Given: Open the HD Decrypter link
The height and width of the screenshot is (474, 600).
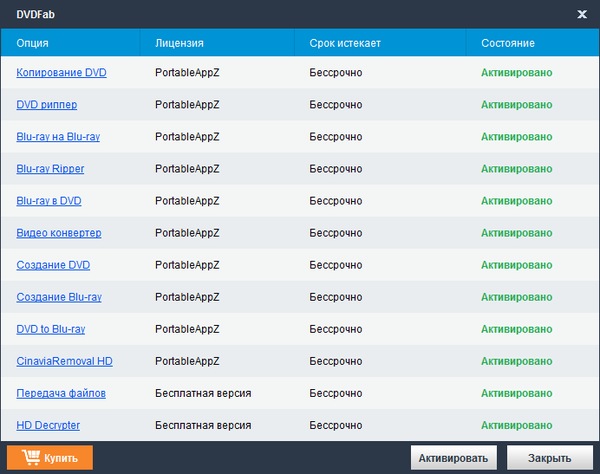Looking at the screenshot, I should point(48,425).
